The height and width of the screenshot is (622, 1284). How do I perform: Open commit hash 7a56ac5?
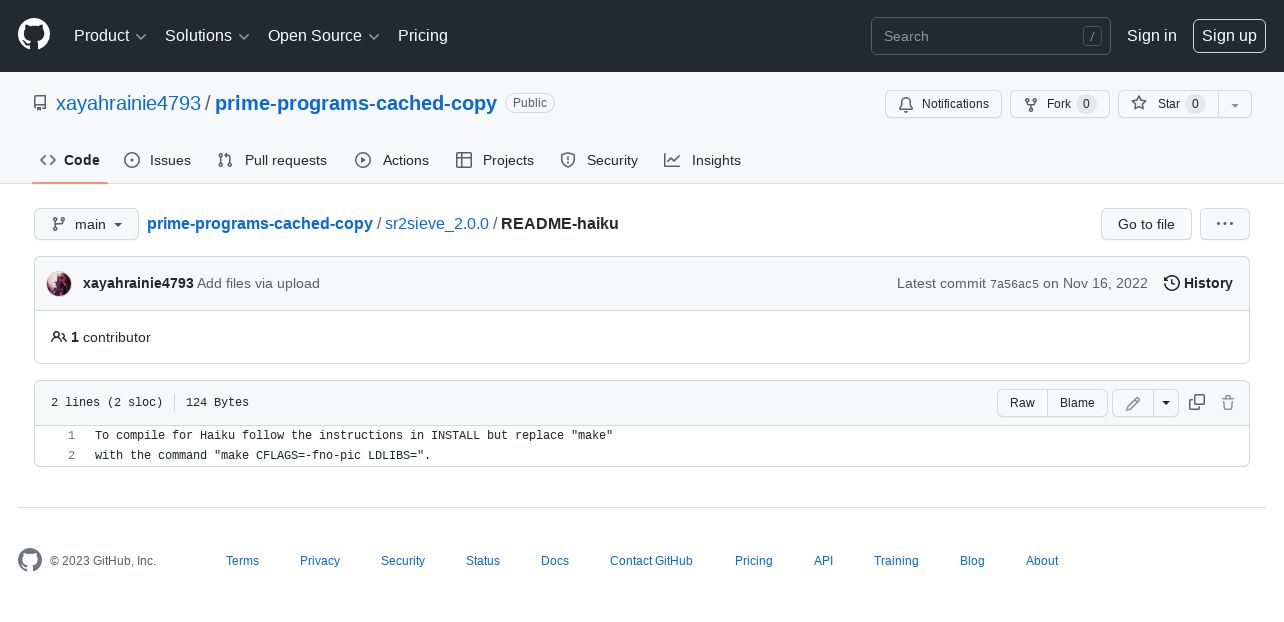point(1014,284)
